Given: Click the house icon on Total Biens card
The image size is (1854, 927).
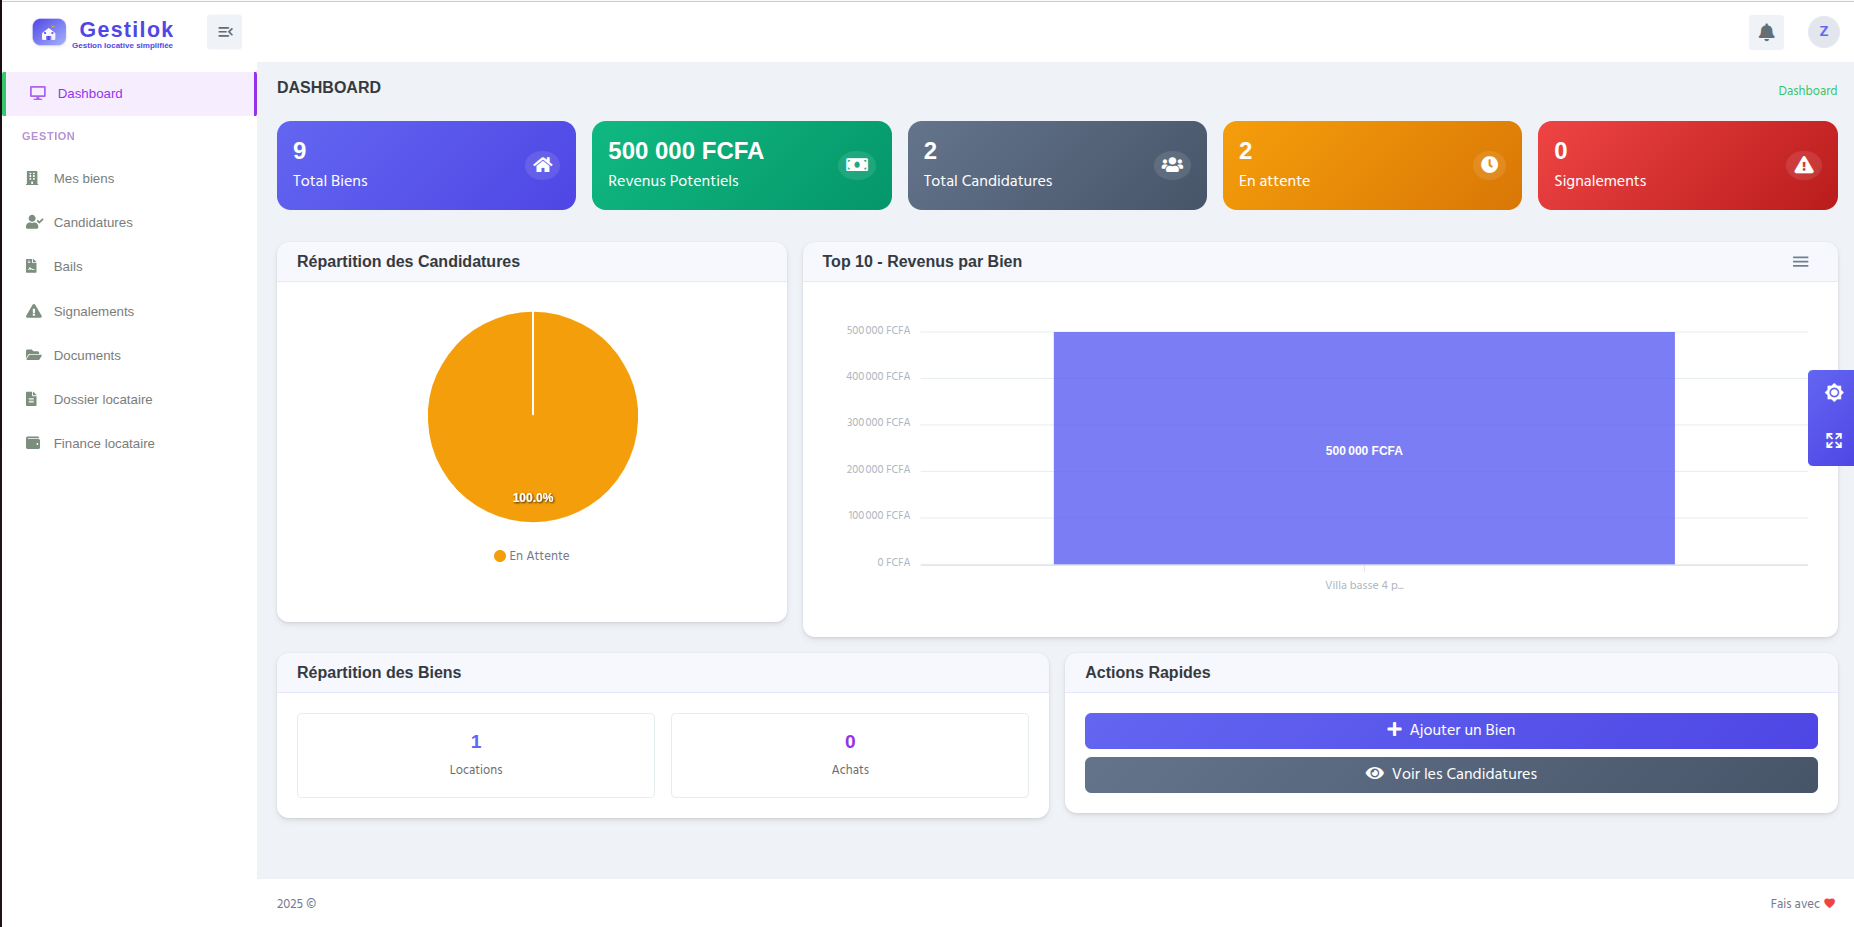Looking at the screenshot, I should (542, 164).
